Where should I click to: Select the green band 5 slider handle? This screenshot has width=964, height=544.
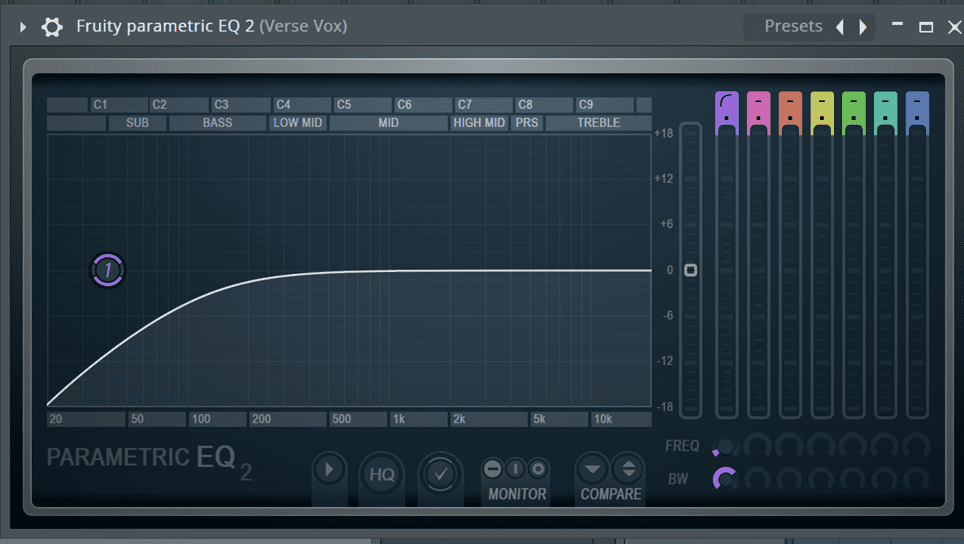pos(853,114)
